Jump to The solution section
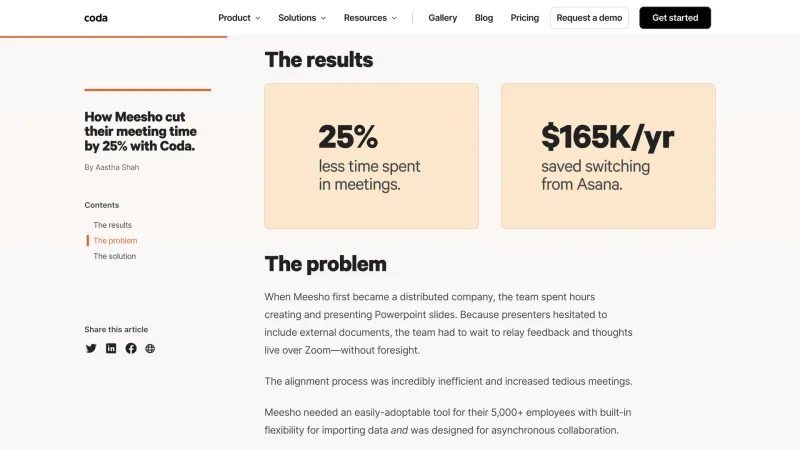 point(114,256)
